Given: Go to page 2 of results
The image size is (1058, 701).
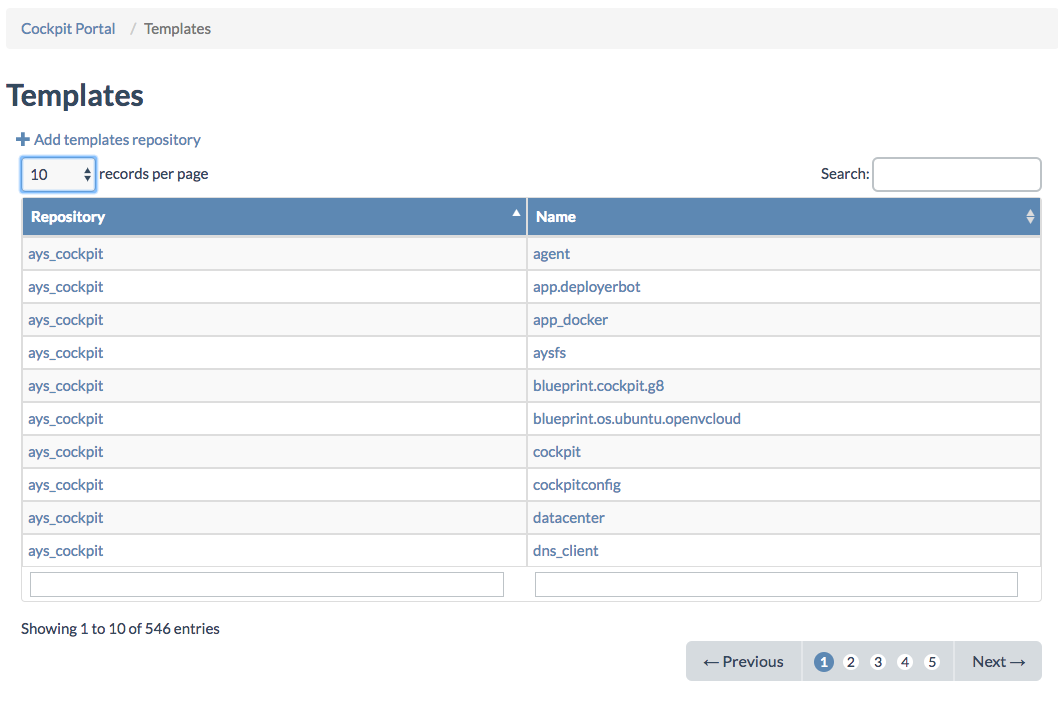Looking at the screenshot, I should pyautogui.click(x=851, y=662).
